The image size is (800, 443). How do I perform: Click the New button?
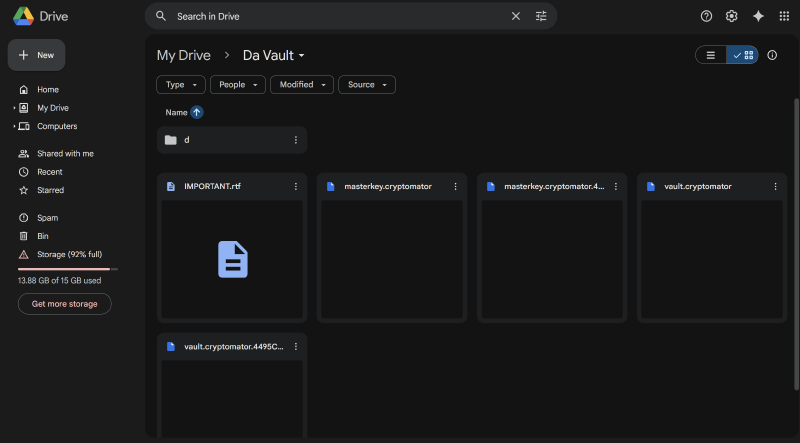tap(36, 55)
